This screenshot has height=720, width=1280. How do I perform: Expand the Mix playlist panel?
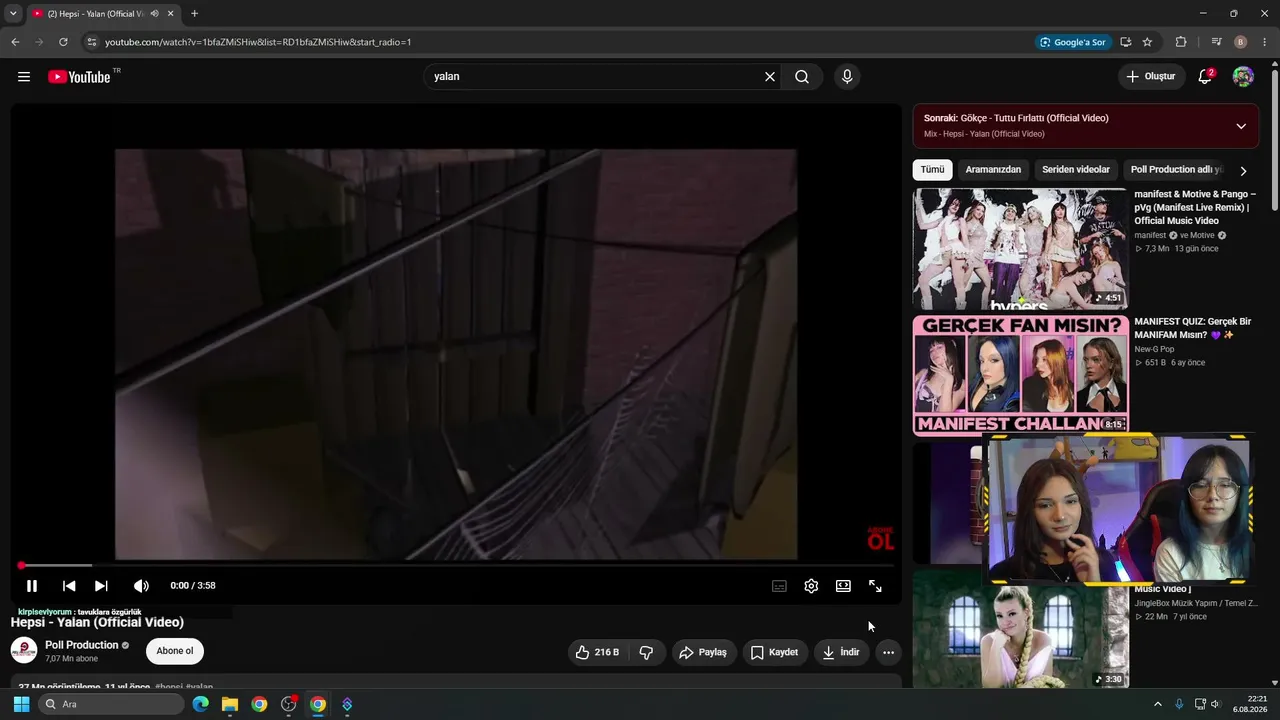click(x=1241, y=126)
